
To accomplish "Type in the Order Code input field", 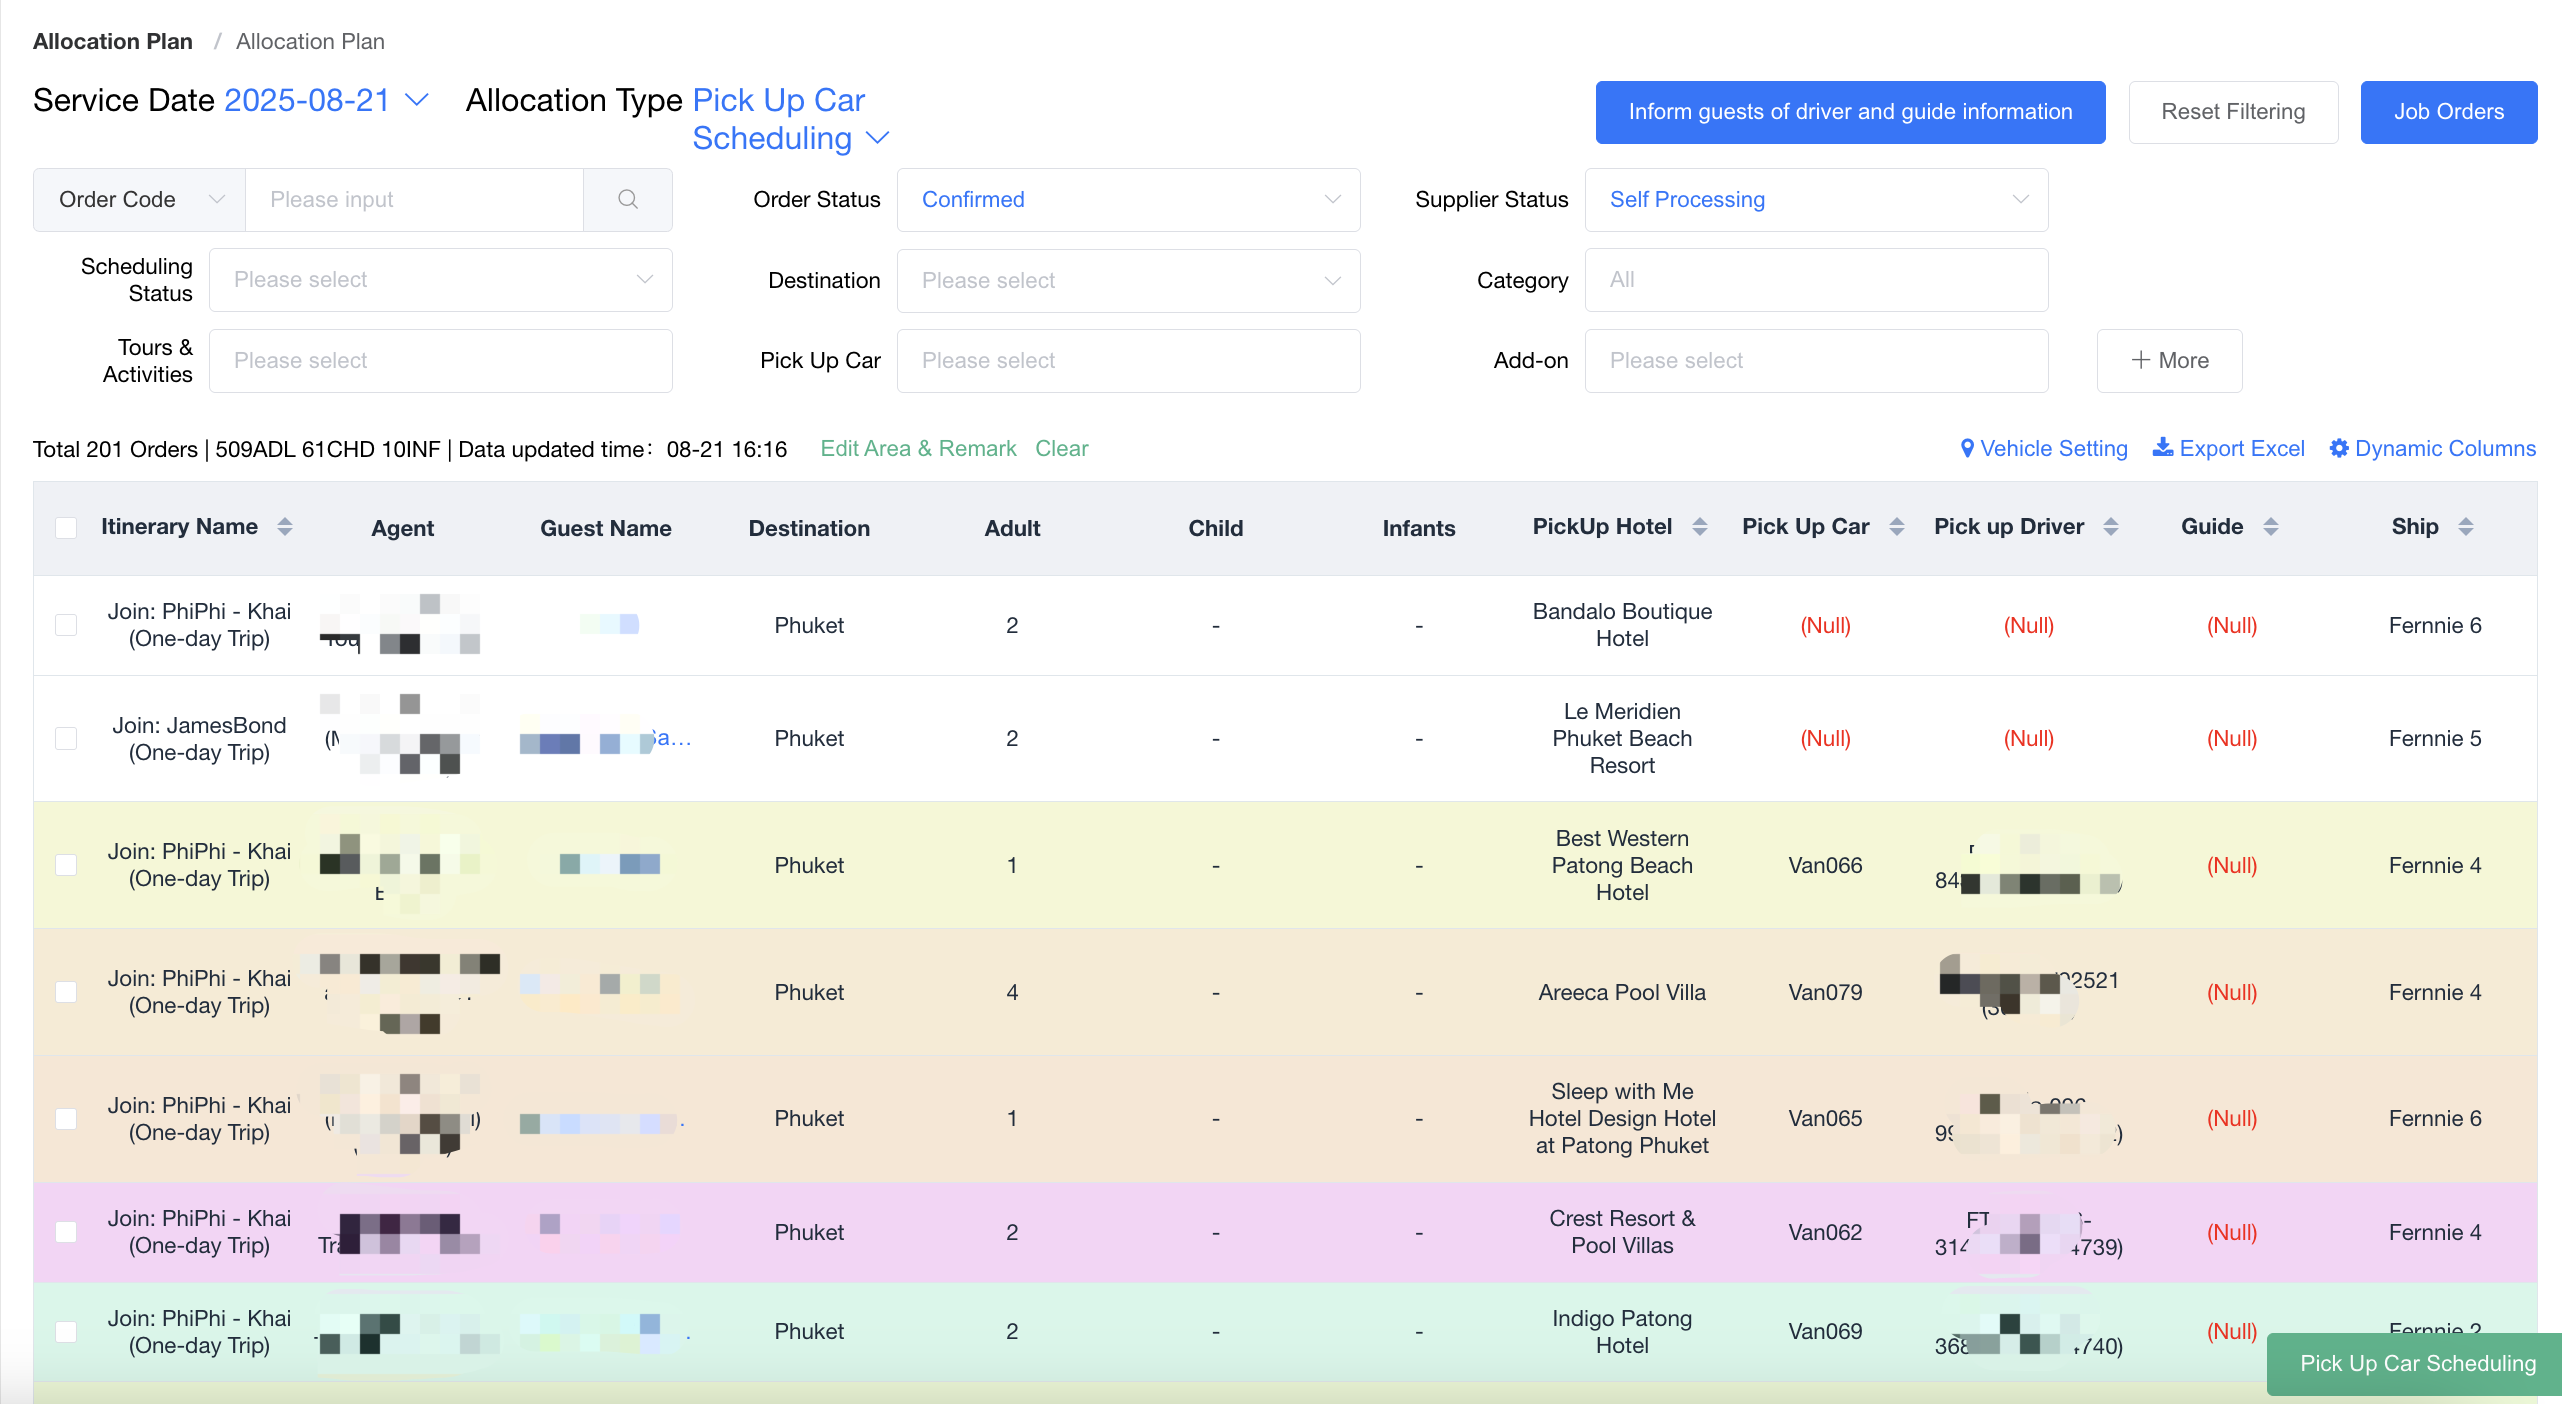I will click(414, 200).
